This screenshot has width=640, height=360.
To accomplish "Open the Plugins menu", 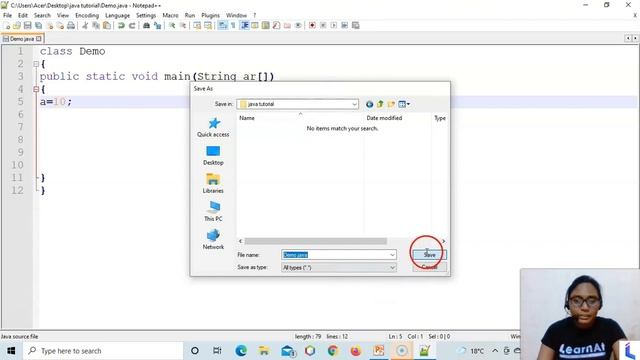I will click(211, 15).
